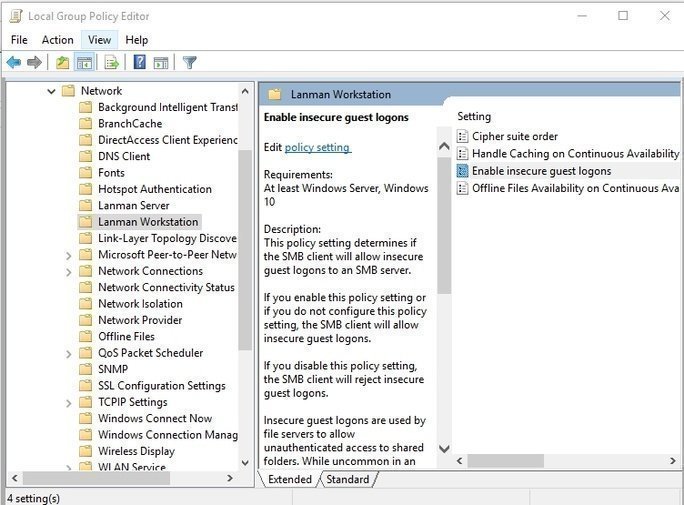The width and height of the screenshot is (684, 505).
Task: Select the Cipher suite order setting
Action: tap(515, 136)
